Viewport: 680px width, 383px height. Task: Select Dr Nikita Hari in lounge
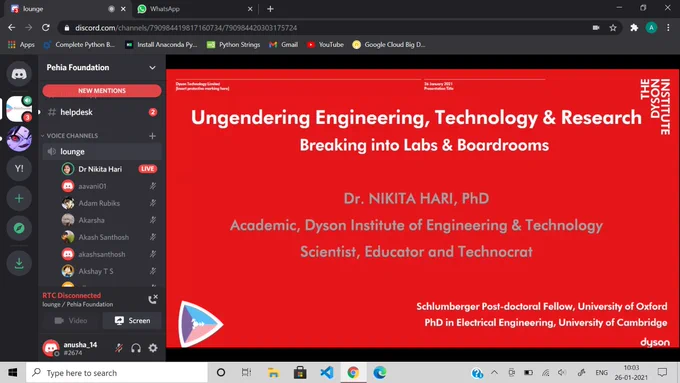click(100, 169)
